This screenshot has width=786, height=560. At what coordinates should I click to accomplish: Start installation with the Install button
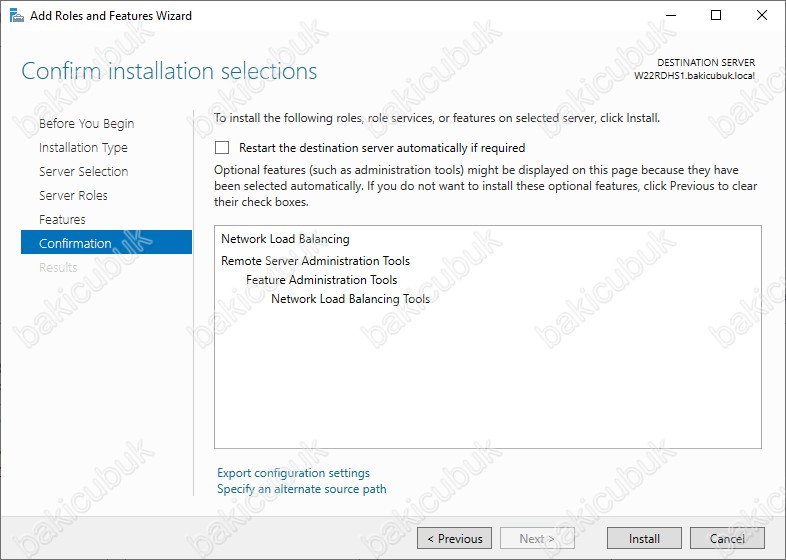(644, 539)
